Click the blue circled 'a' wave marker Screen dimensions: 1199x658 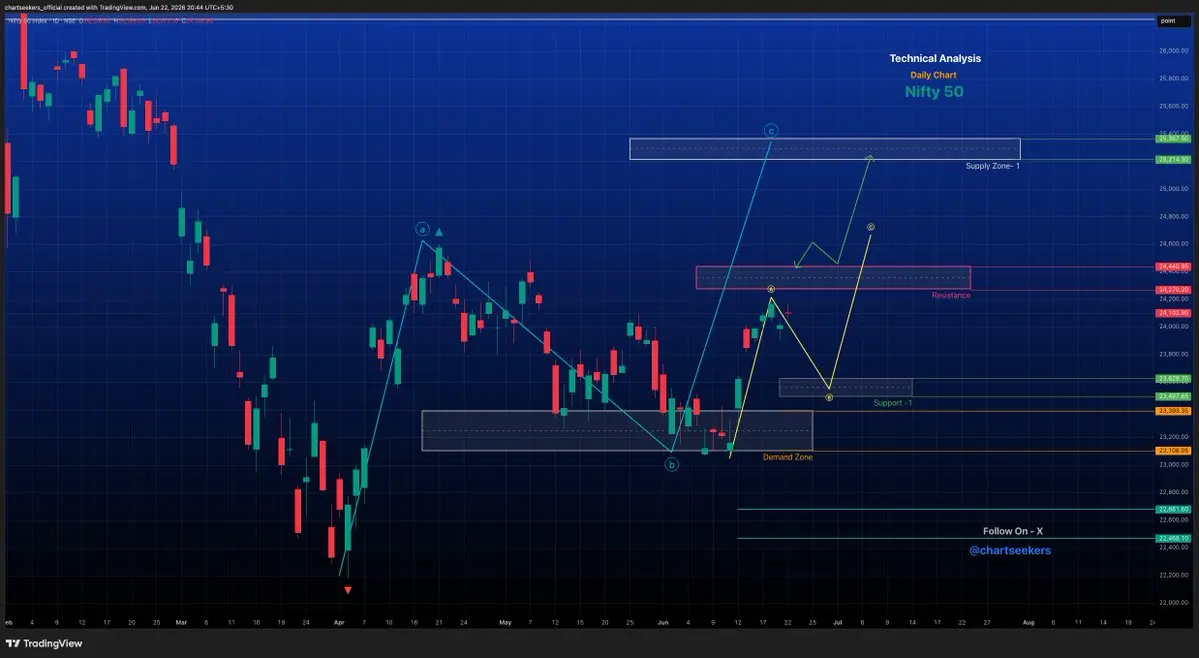point(422,229)
